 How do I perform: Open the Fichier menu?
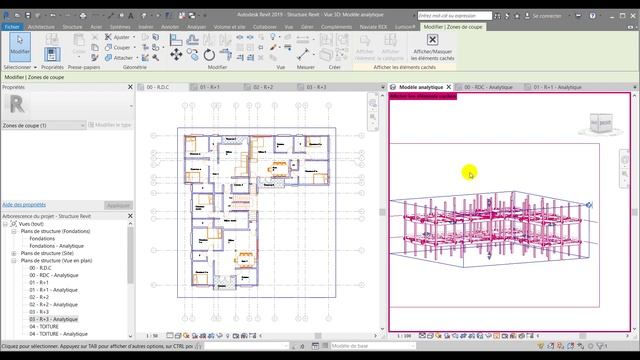click(12, 27)
